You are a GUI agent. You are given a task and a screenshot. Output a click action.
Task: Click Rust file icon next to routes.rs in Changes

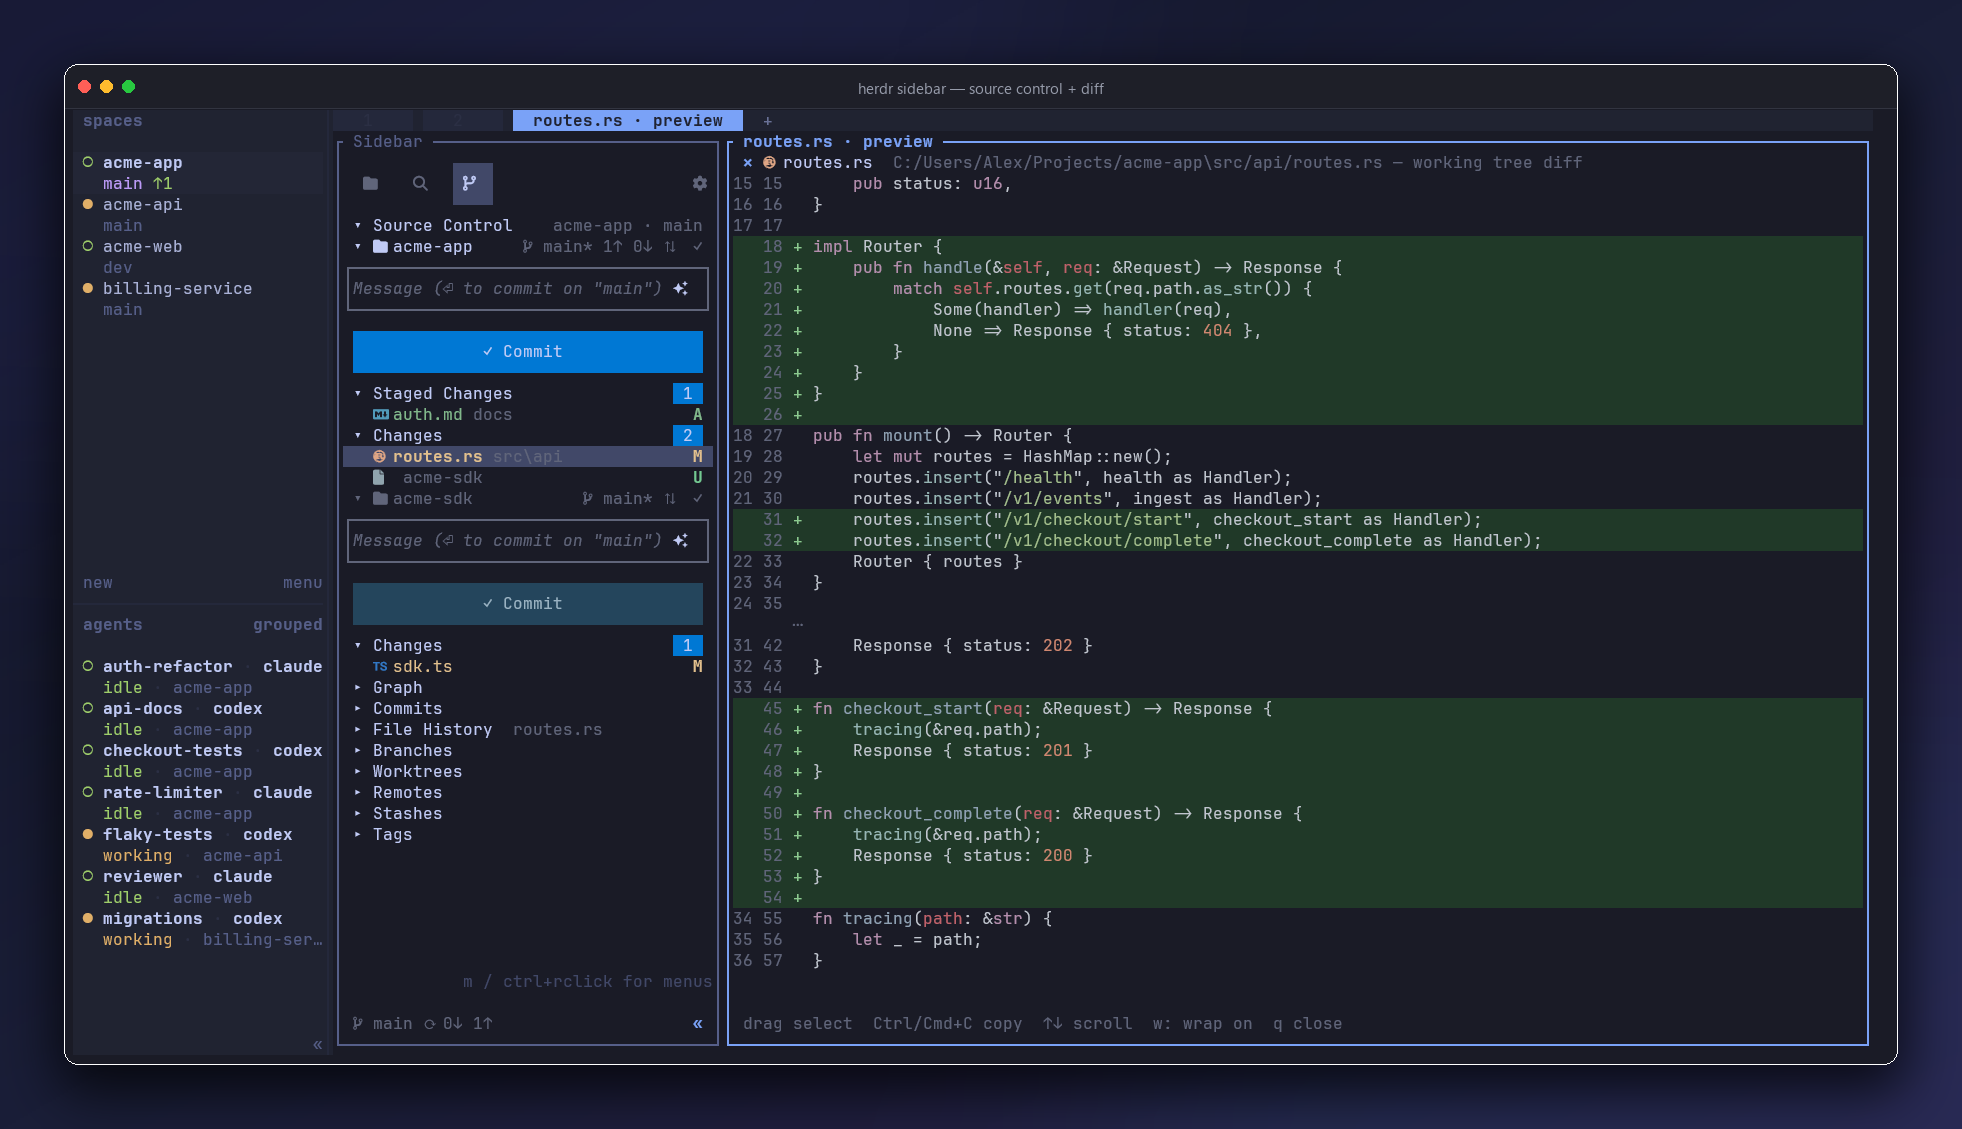380,457
